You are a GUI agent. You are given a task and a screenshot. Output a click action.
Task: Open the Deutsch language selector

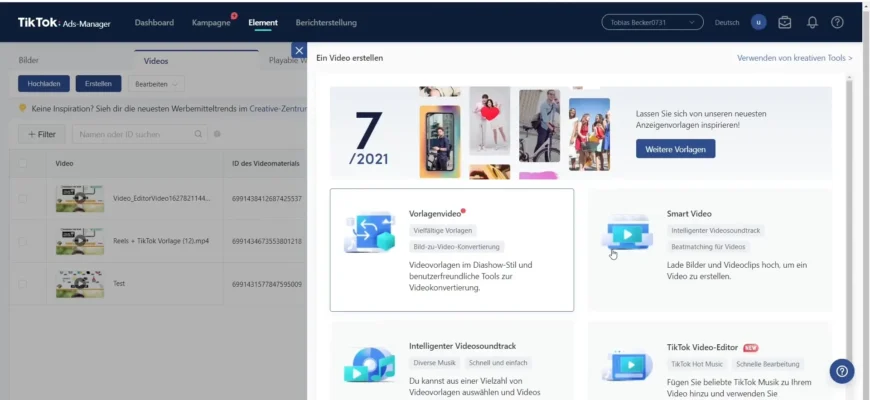click(727, 23)
